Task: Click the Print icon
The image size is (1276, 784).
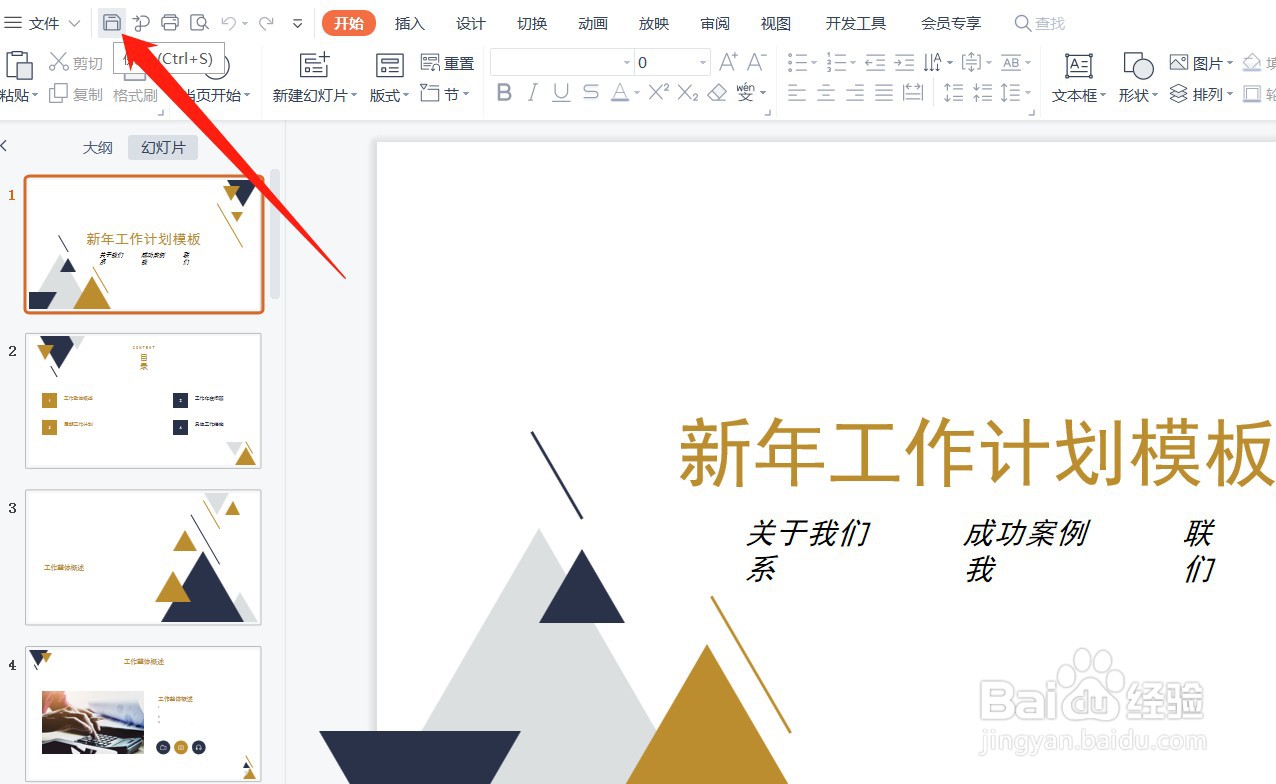Action: [170, 22]
